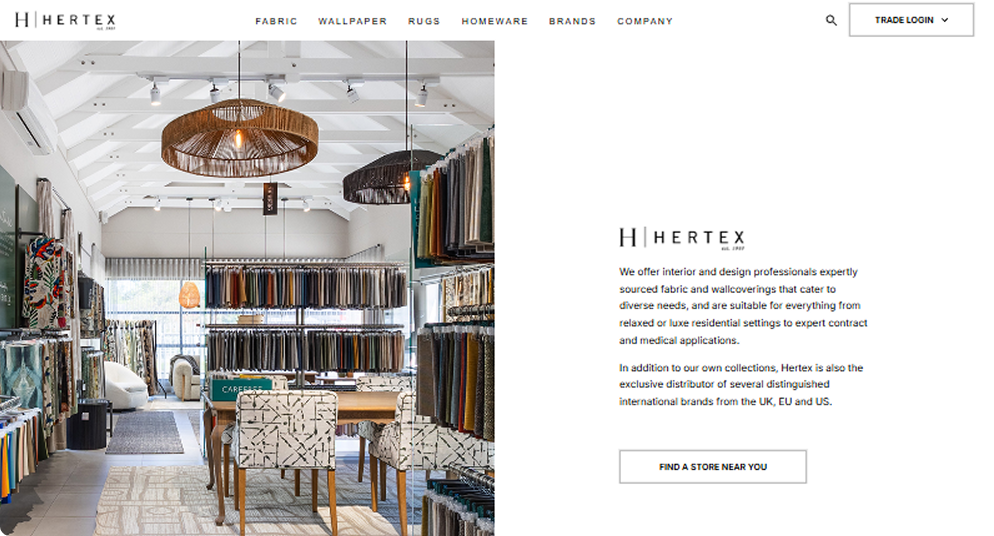Screen dimensions: 994x536
Task: Click Find a Store Near You button
Action: [713, 467]
